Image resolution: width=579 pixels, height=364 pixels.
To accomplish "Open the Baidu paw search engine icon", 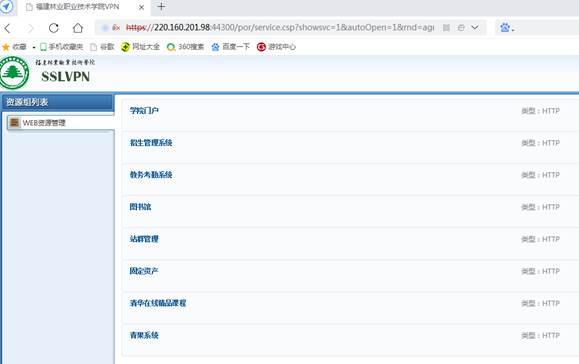I will pos(505,27).
